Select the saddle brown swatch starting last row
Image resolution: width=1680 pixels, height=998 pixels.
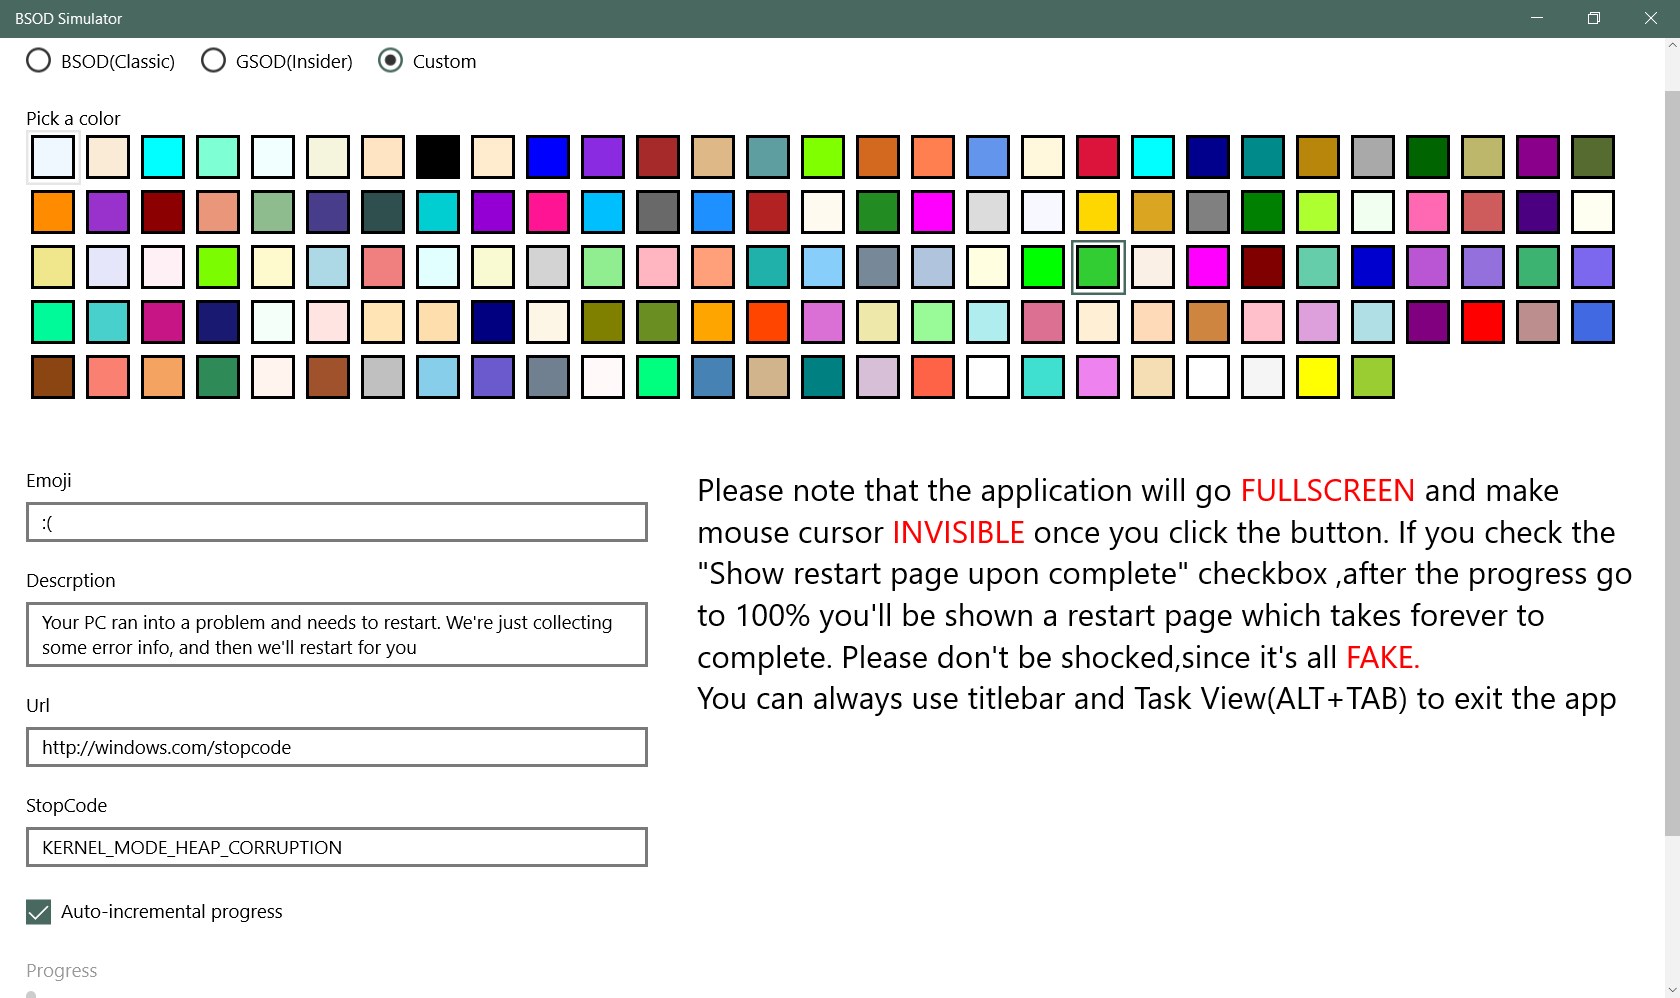(x=53, y=377)
